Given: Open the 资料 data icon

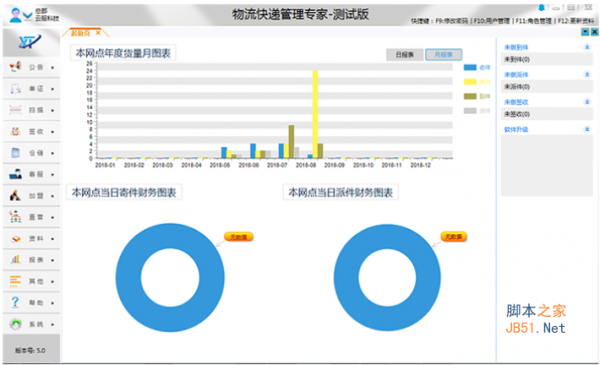Looking at the screenshot, I should coord(15,238).
